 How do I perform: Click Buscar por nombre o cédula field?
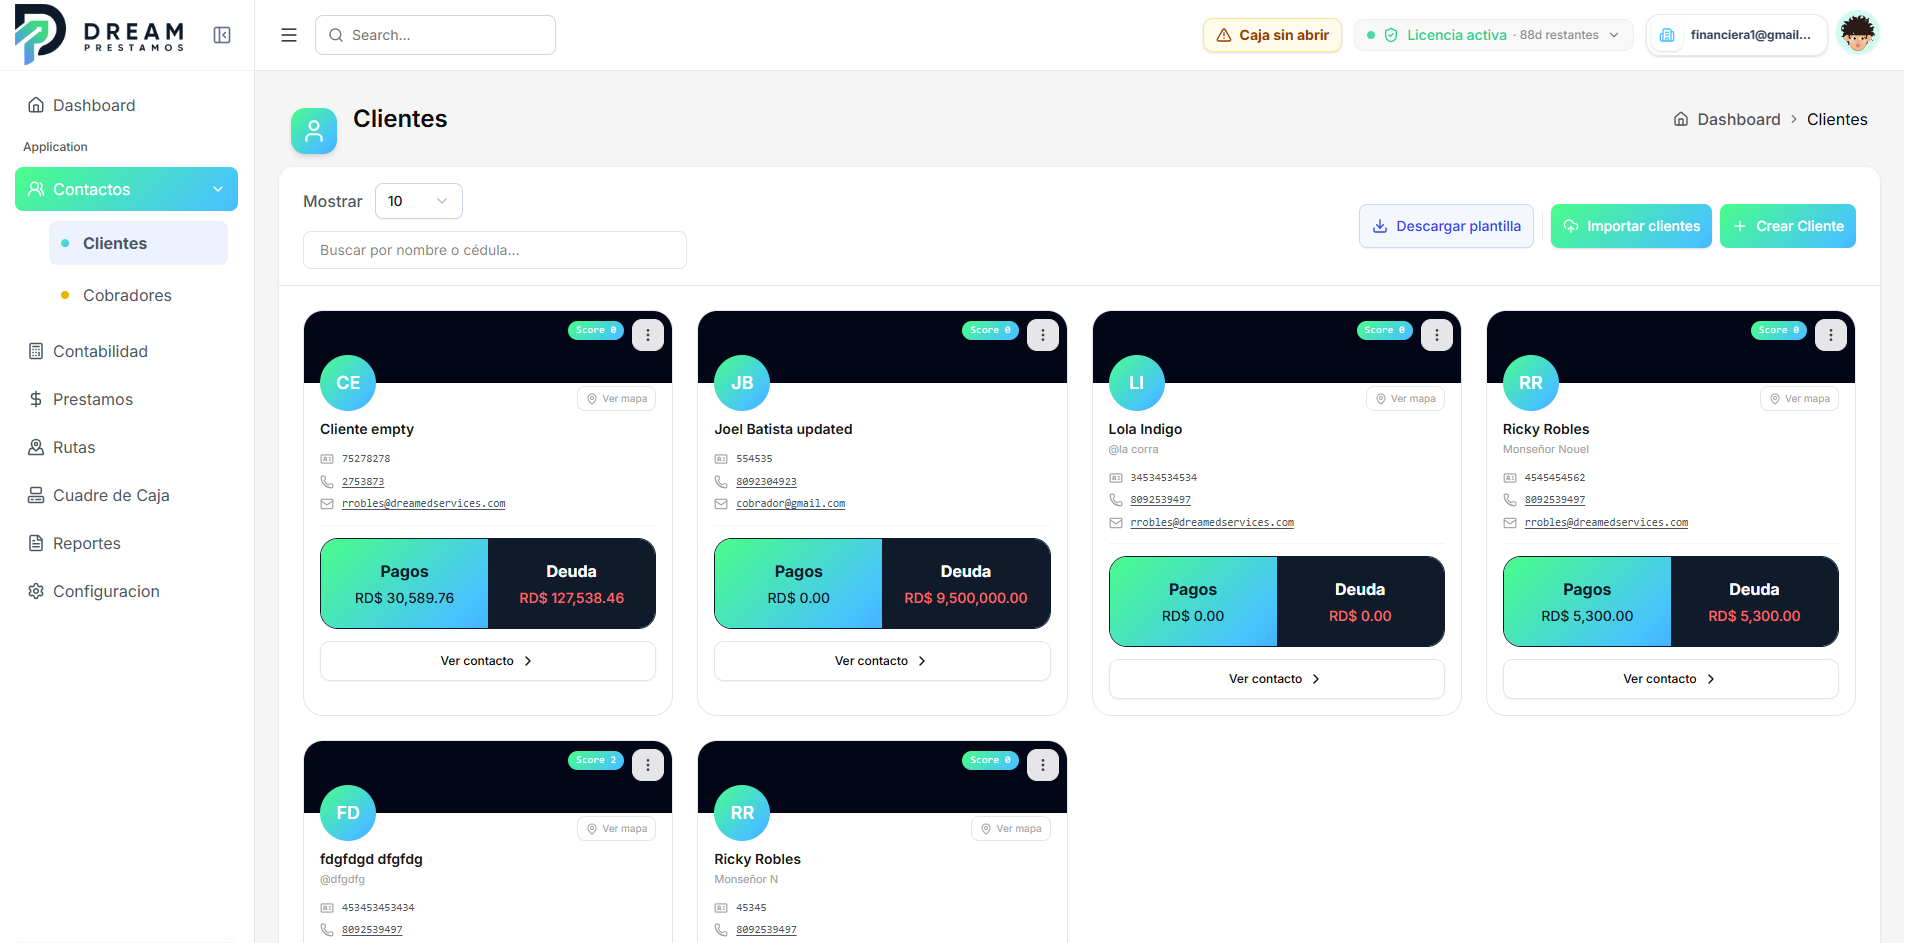tap(495, 250)
